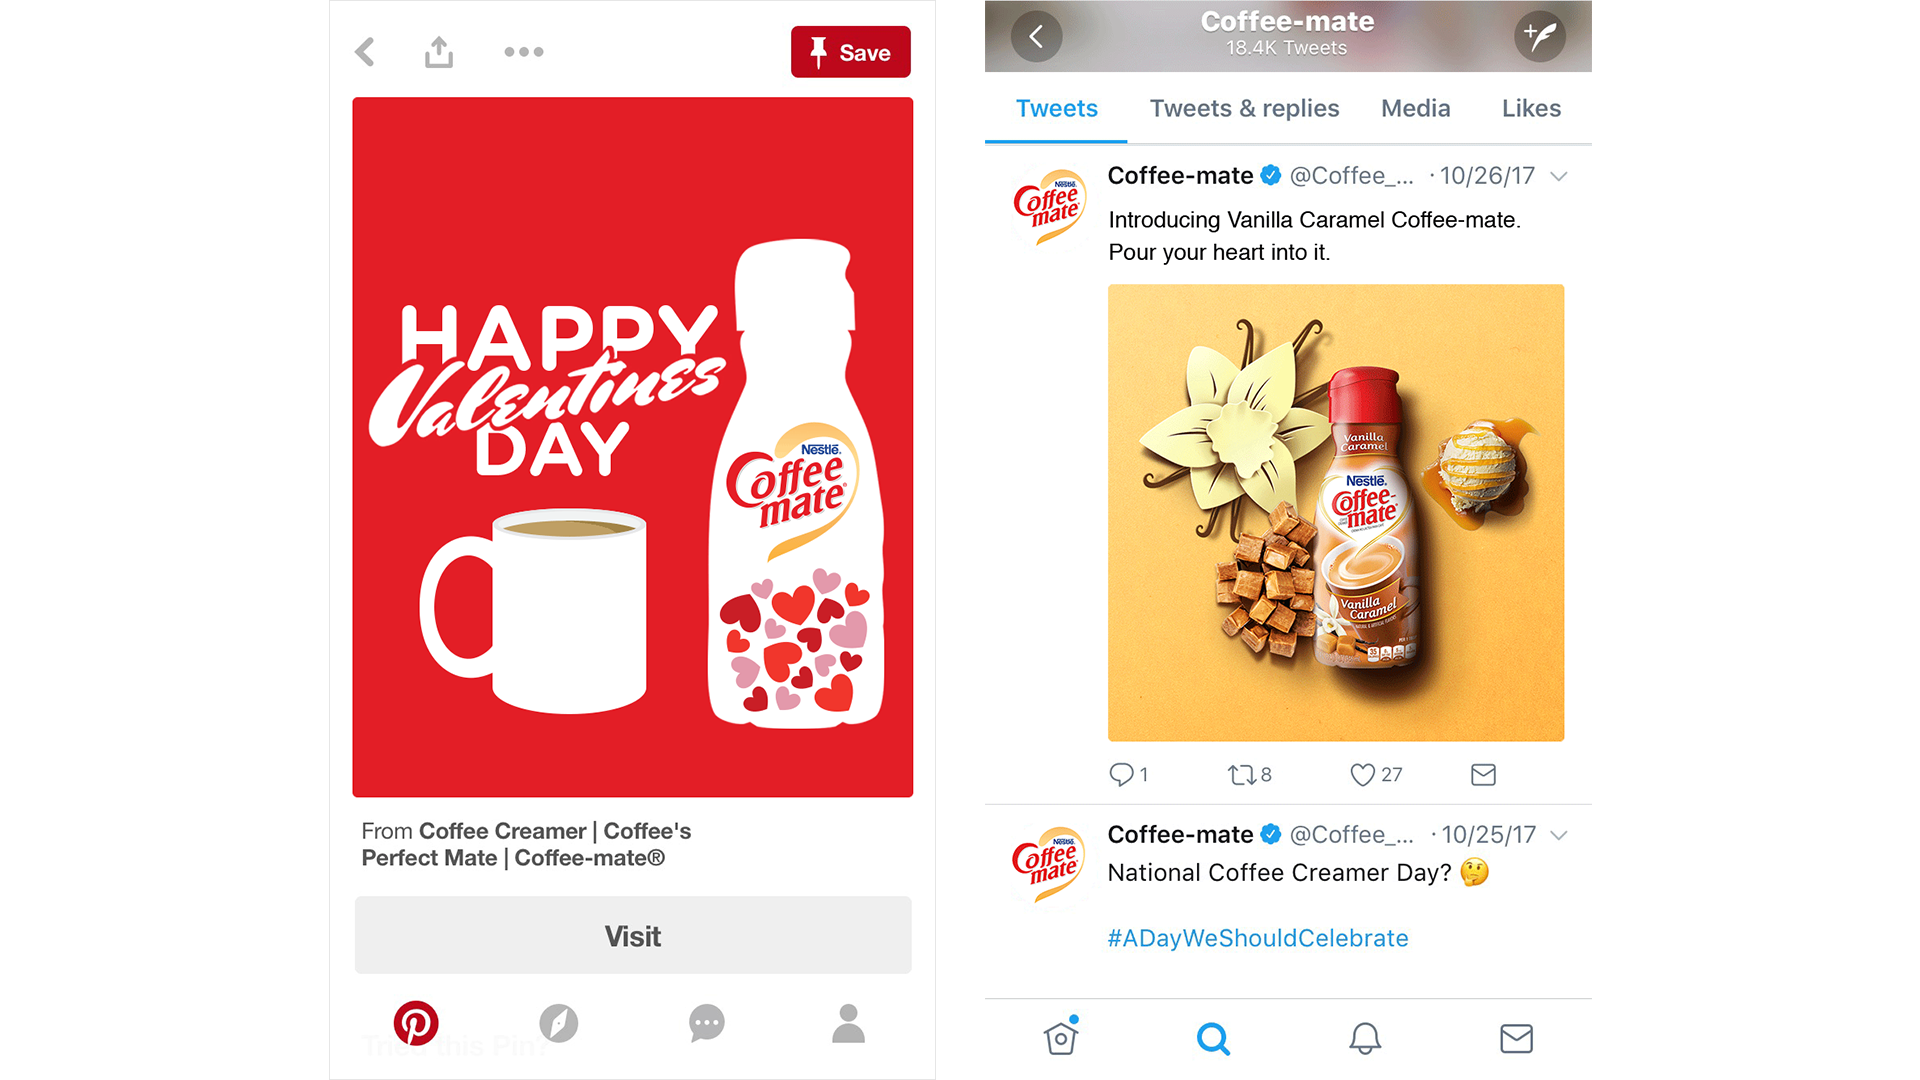Expand the 10/25/17 tweet's dropdown chevron

[x=1558, y=836]
